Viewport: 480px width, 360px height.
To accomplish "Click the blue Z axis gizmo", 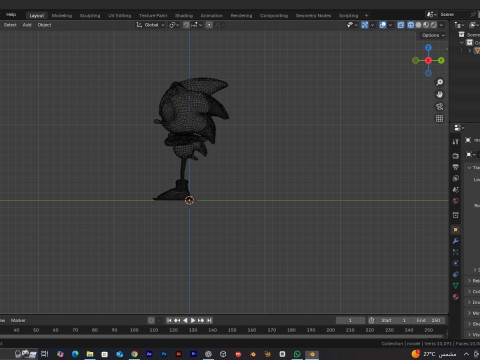I will coord(428,48).
